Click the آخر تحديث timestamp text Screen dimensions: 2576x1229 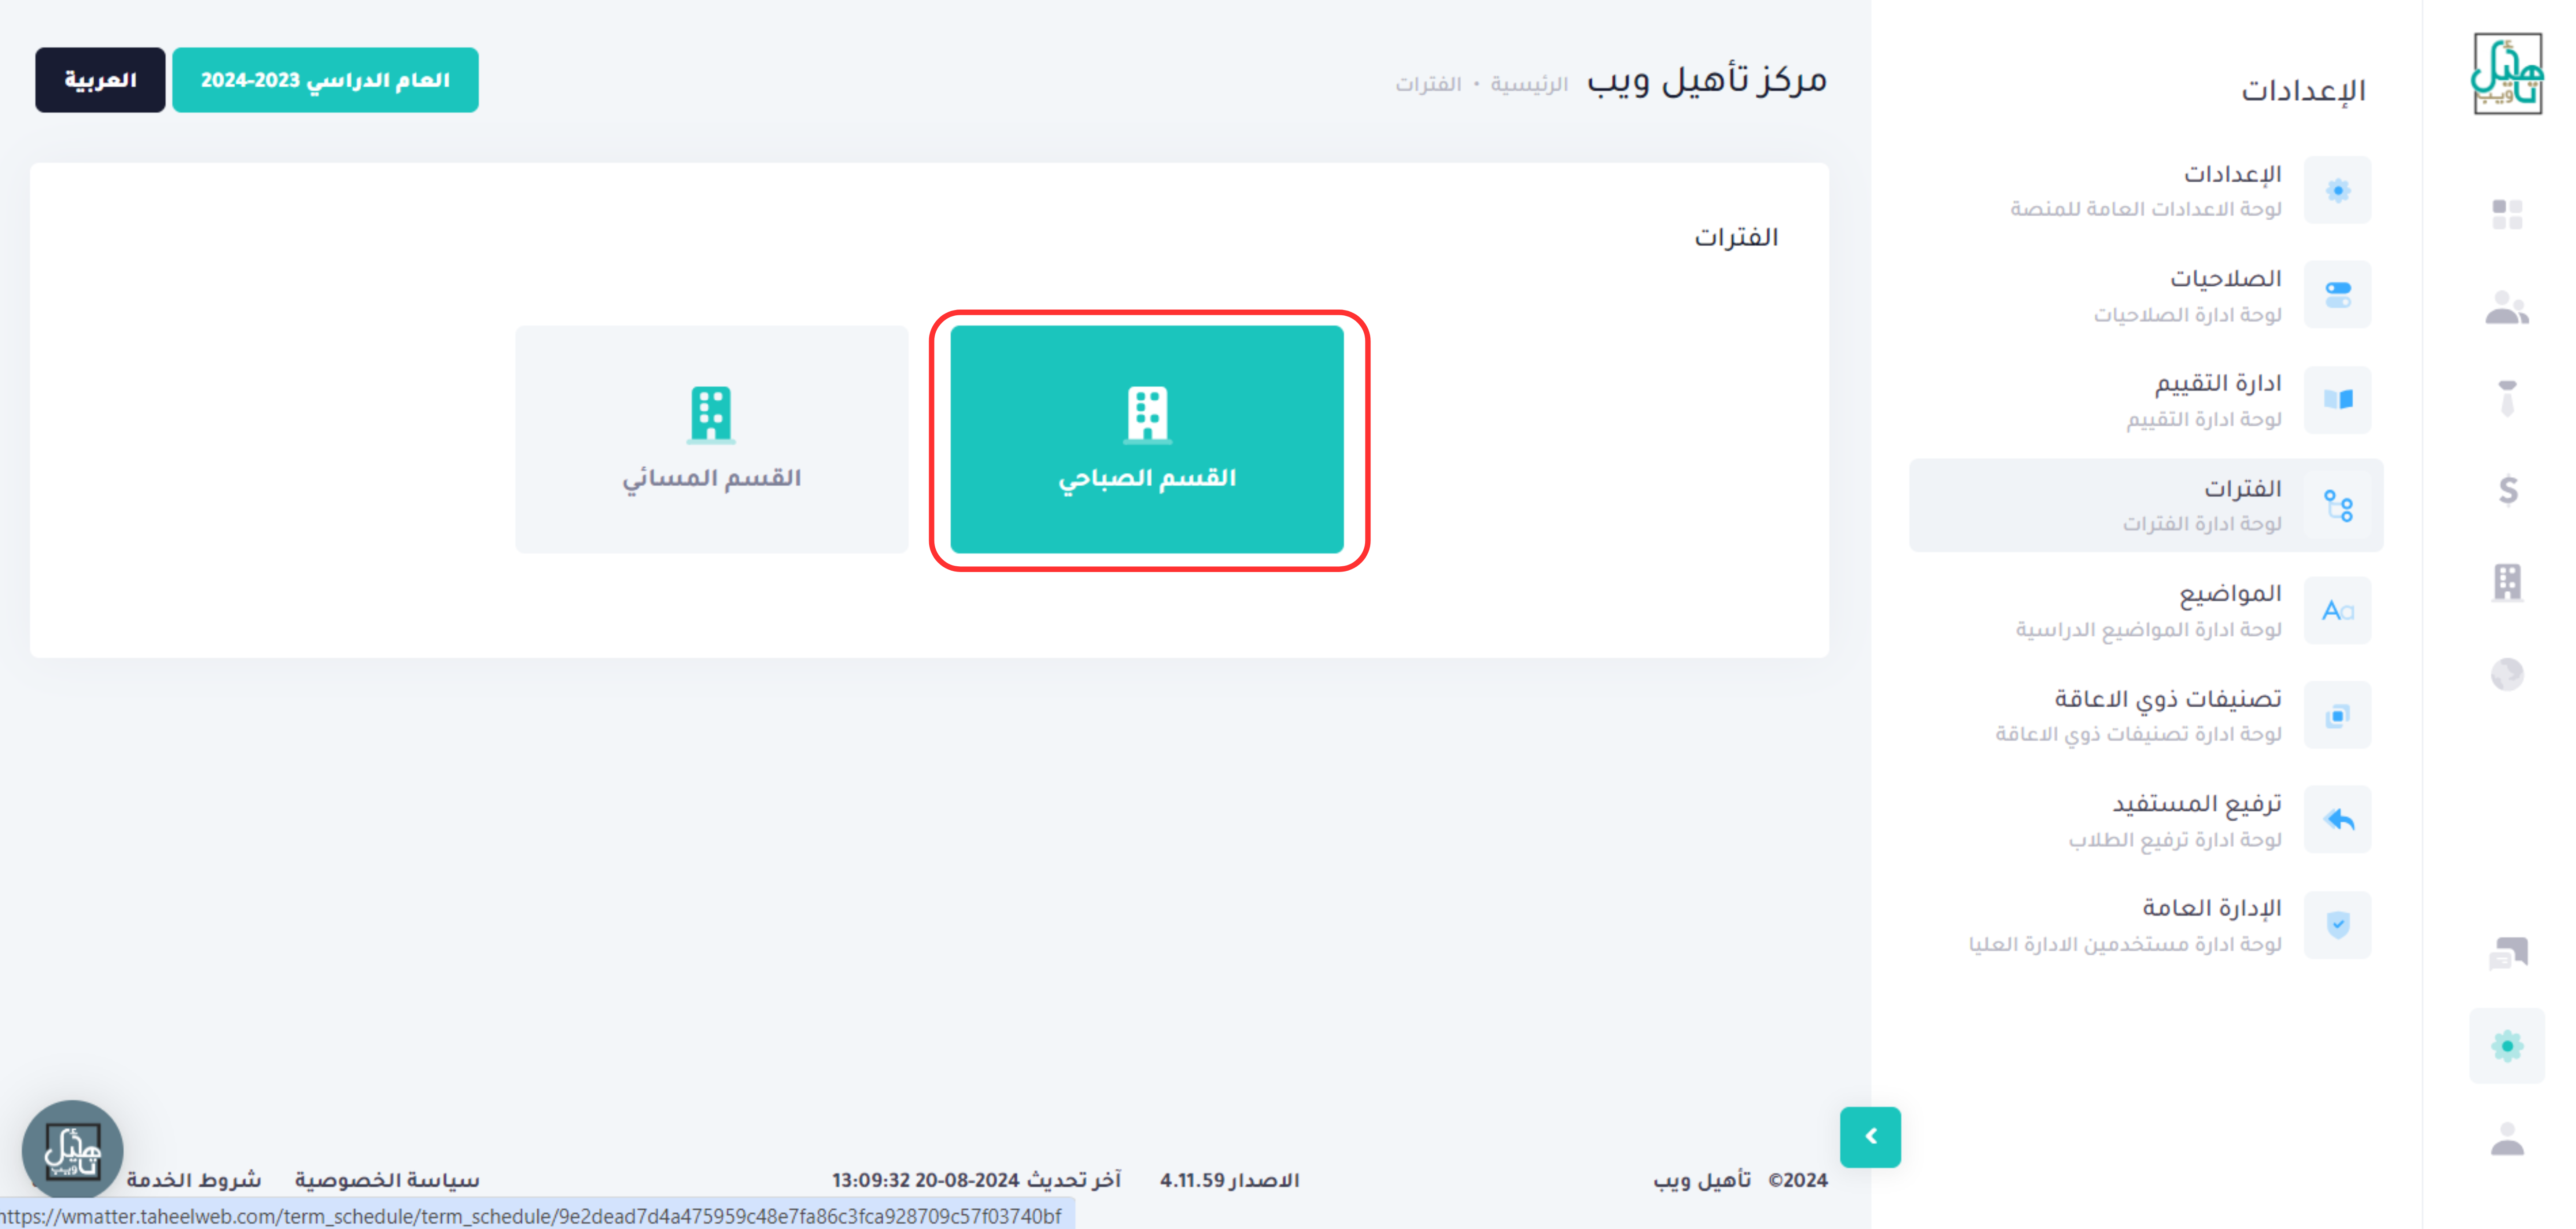(976, 1180)
